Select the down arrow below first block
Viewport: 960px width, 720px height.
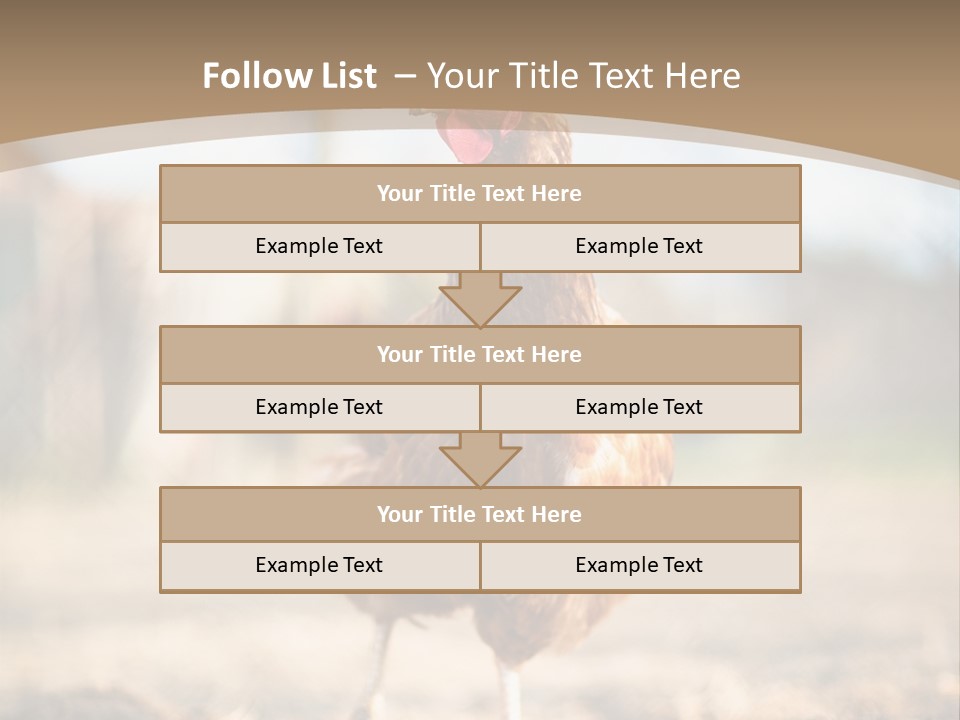(481, 299)
